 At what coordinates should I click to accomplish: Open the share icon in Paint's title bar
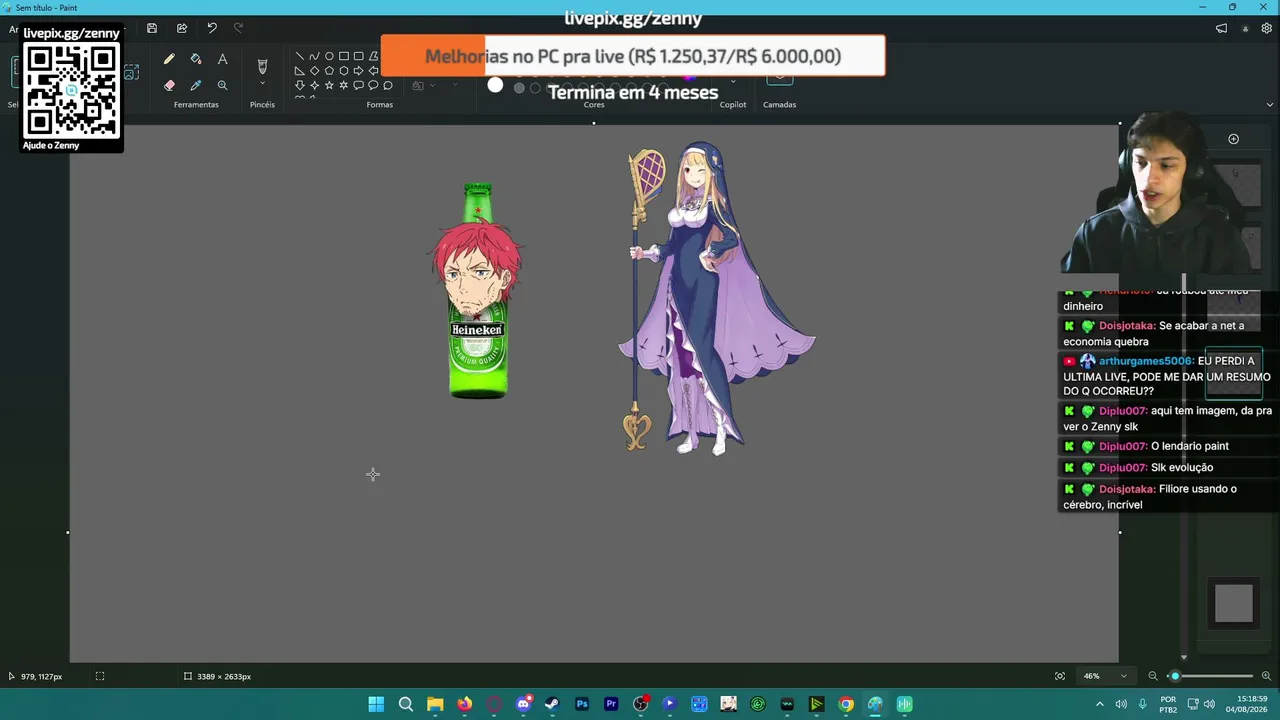point(182,28)
